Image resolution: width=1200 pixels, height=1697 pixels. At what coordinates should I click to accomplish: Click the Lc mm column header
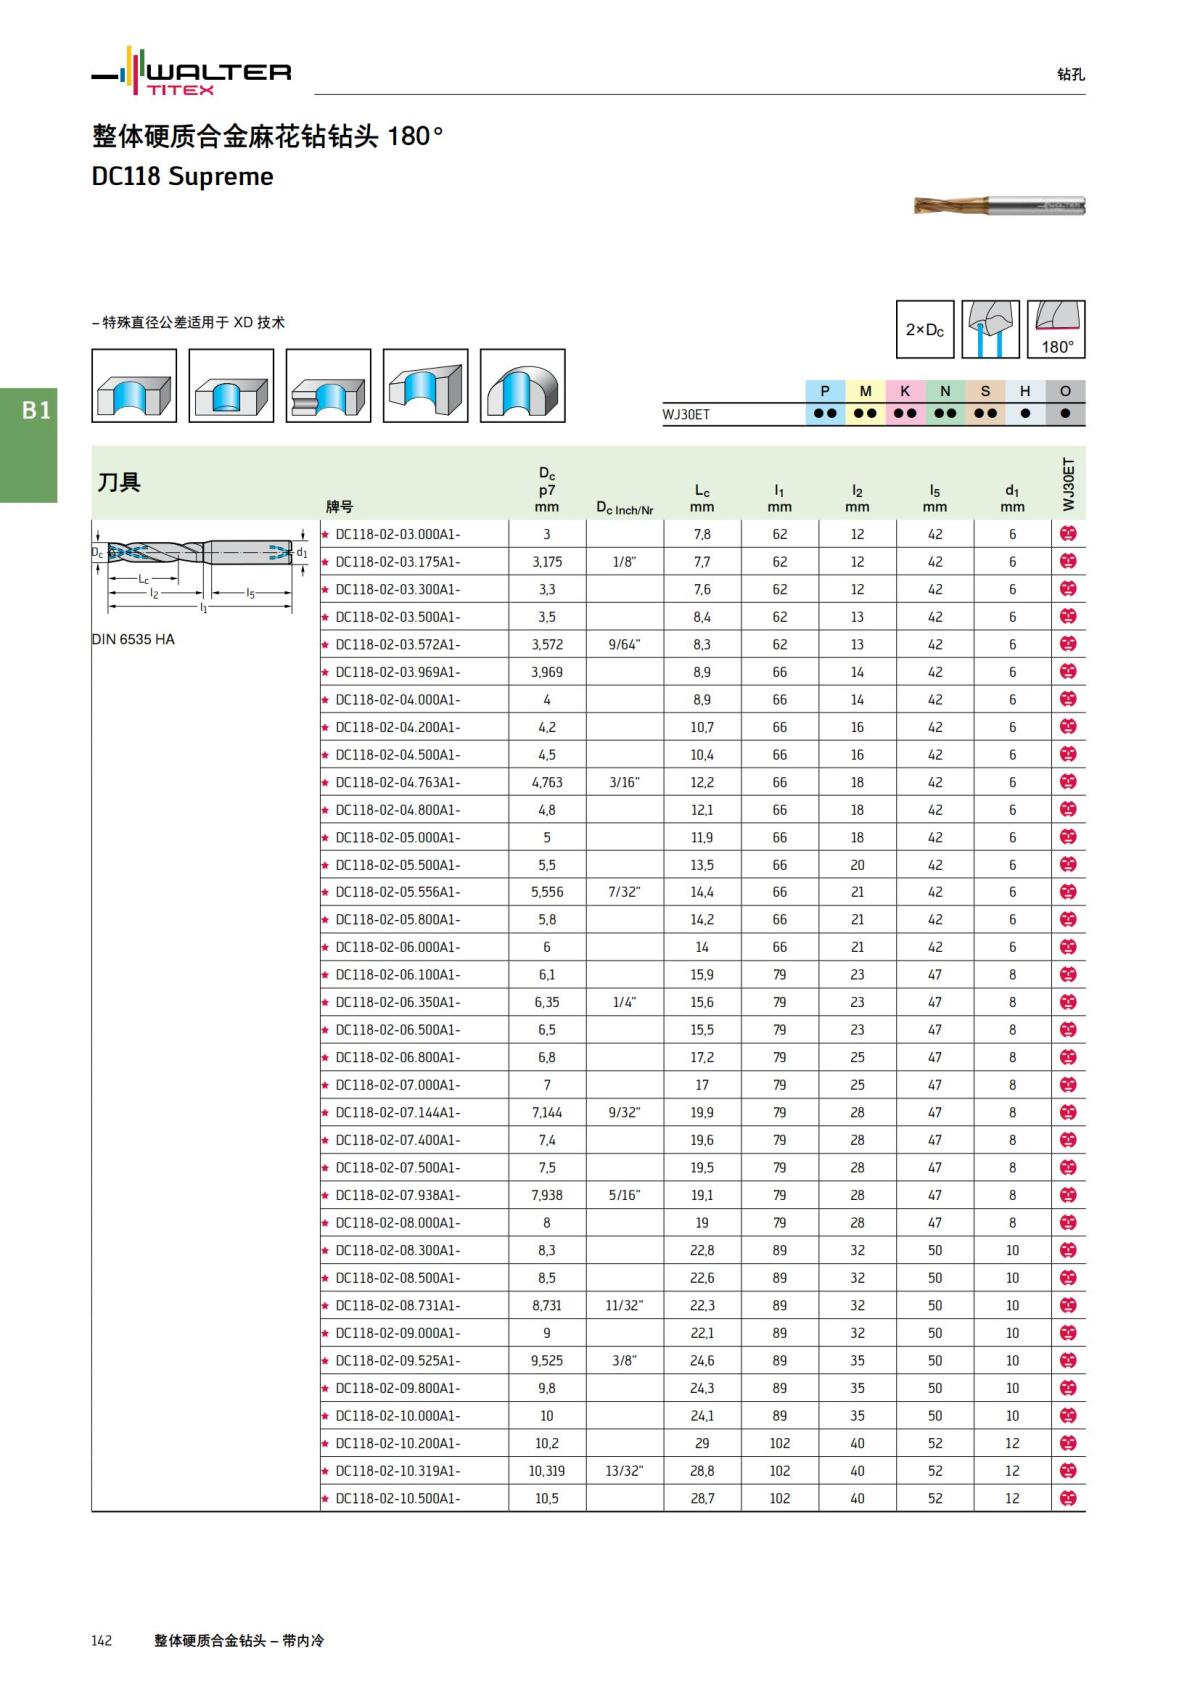click(x=702, y=498)
